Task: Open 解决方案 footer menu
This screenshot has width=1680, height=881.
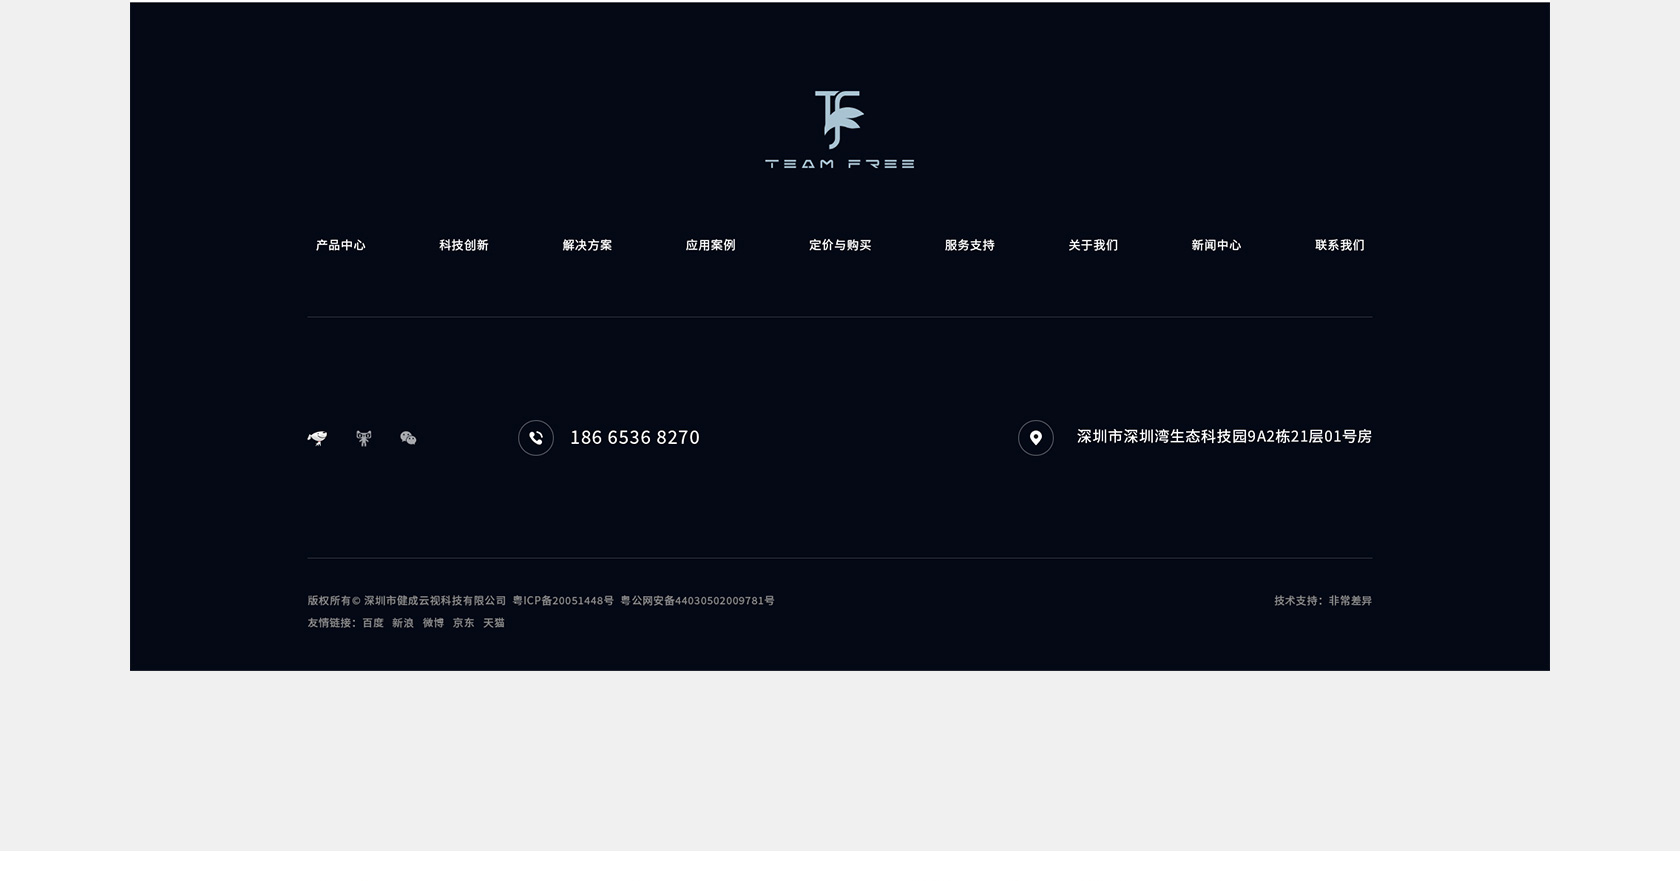Action: pos(587,245)
